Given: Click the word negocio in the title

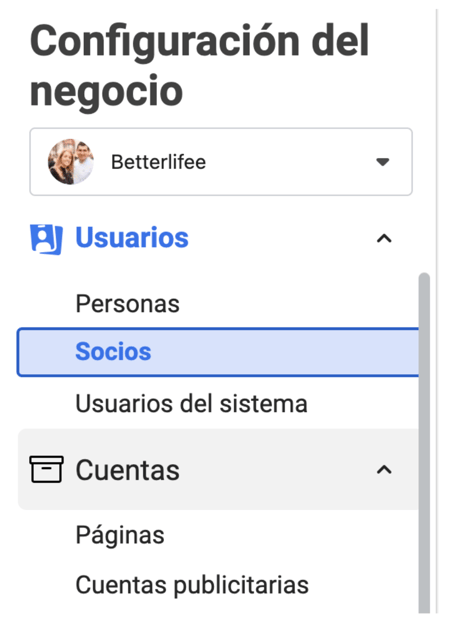Looking at the screenshot, I should [x=106, y=92].
